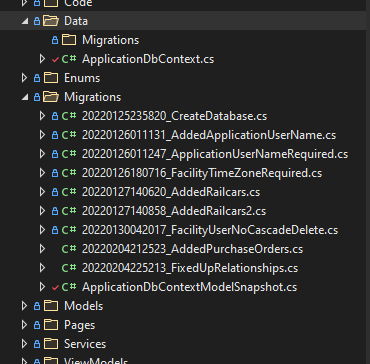
Task: Select the Enums folder
Action: [x=82, y=78]
